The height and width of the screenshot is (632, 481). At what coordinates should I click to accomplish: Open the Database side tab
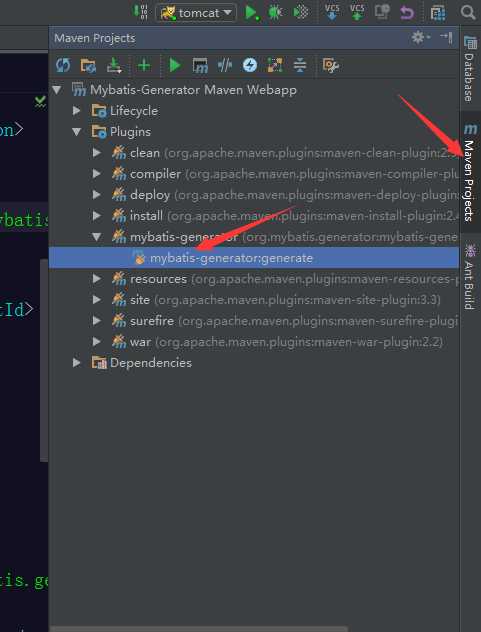[x=470, y=69]
